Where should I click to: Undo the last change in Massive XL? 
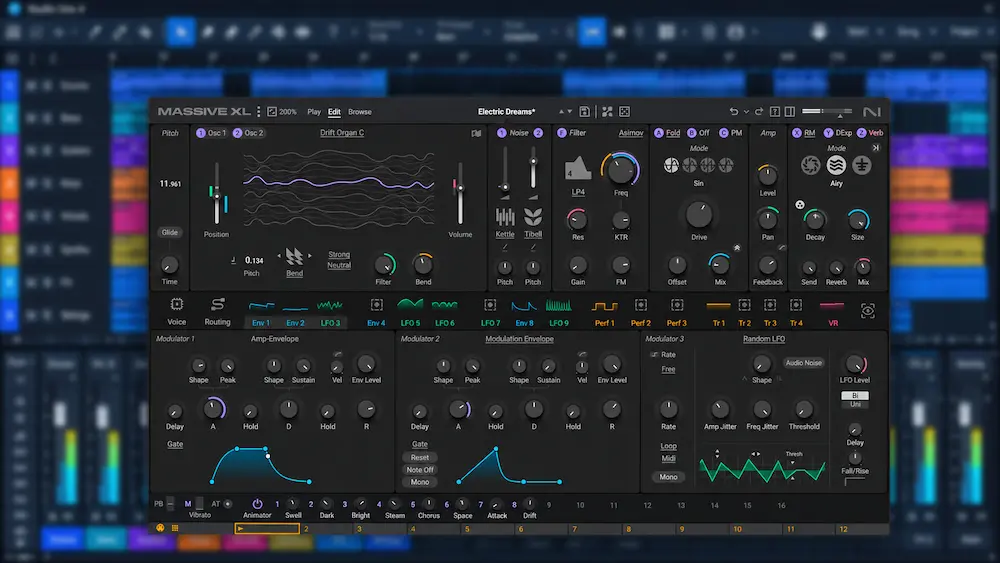point(733,112)
